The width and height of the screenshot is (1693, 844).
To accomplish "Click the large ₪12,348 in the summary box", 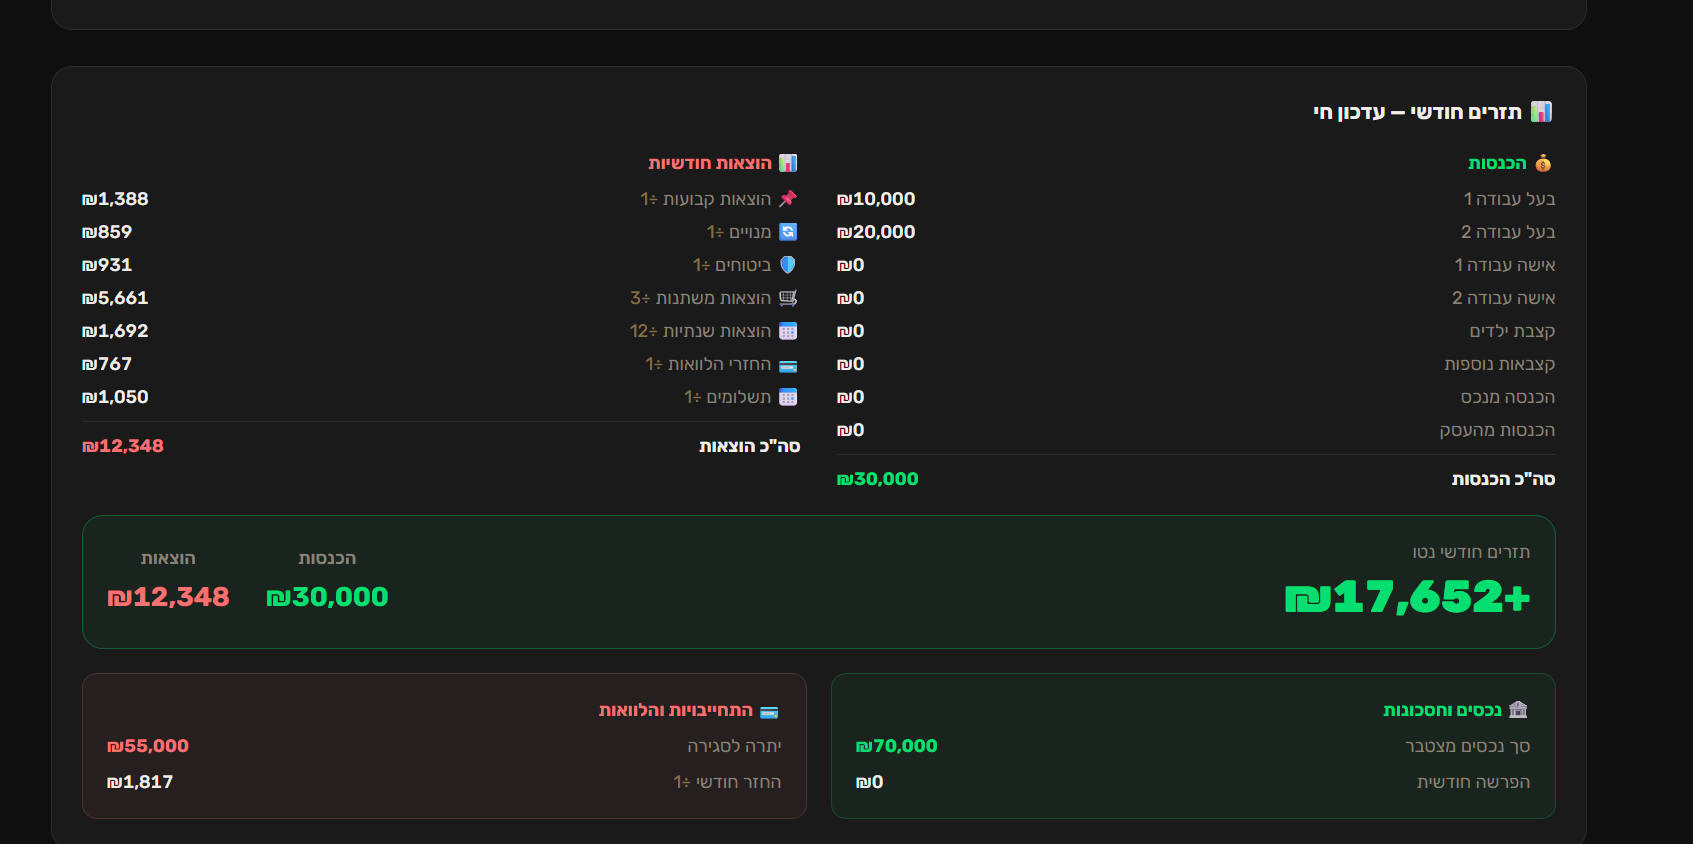I will coord(168,597).
